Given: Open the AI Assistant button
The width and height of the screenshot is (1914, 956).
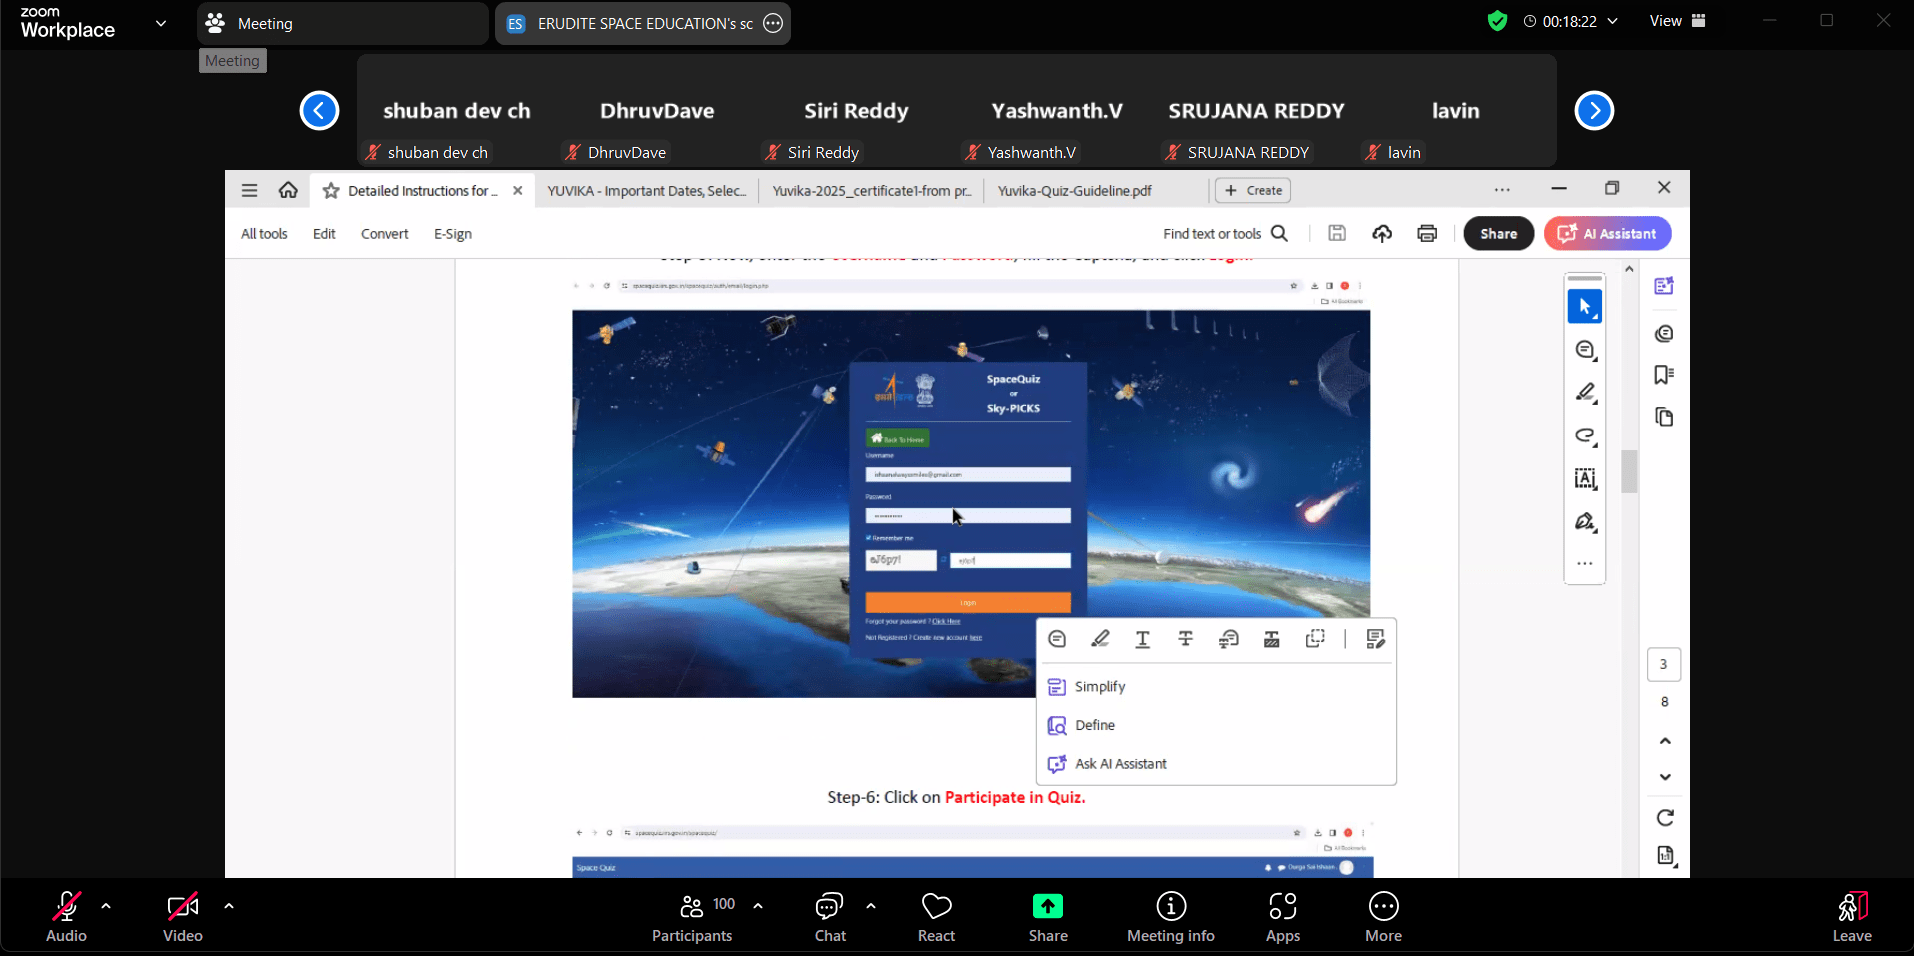Looking at the screenshot, I should click(1607, 233).
